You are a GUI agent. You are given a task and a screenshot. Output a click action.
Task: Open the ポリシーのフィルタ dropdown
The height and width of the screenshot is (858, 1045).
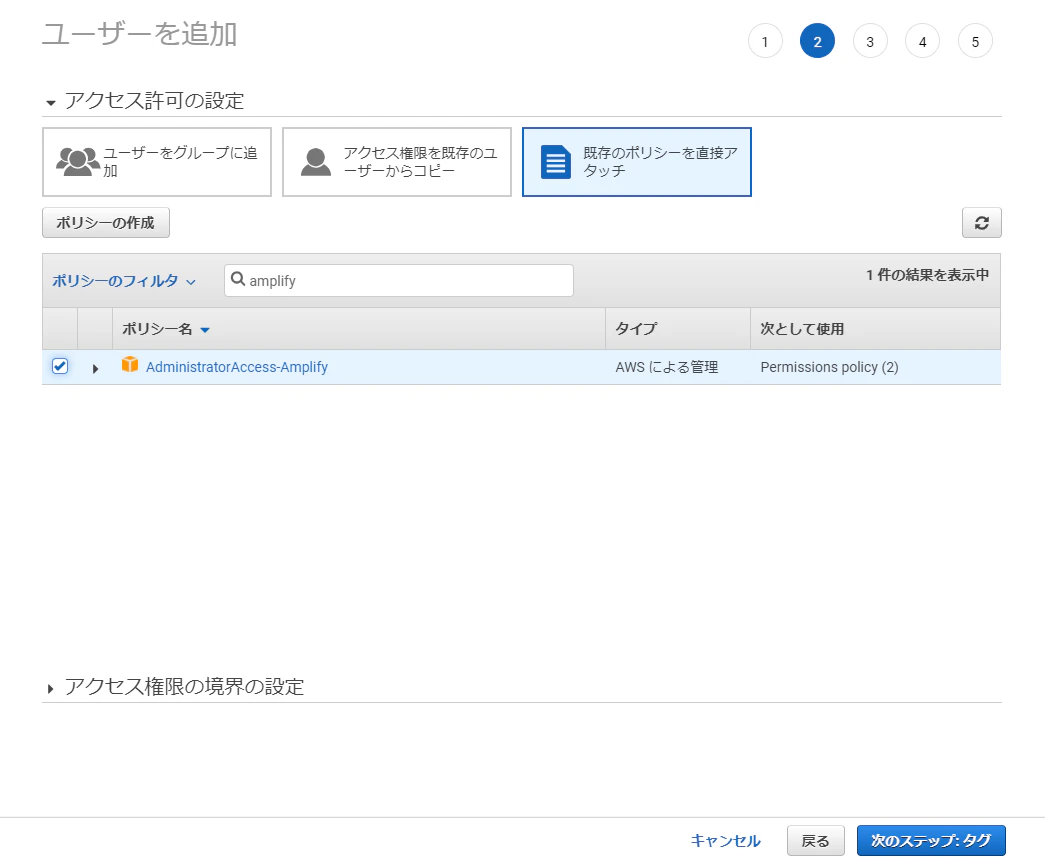(x=124, y=281)
